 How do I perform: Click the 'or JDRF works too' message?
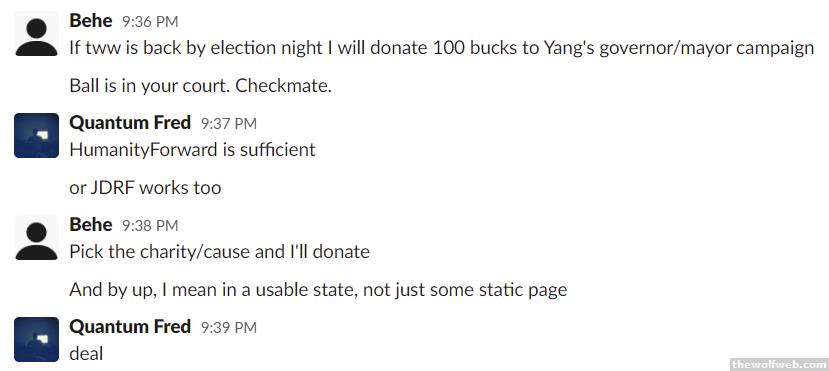point(145,188)
